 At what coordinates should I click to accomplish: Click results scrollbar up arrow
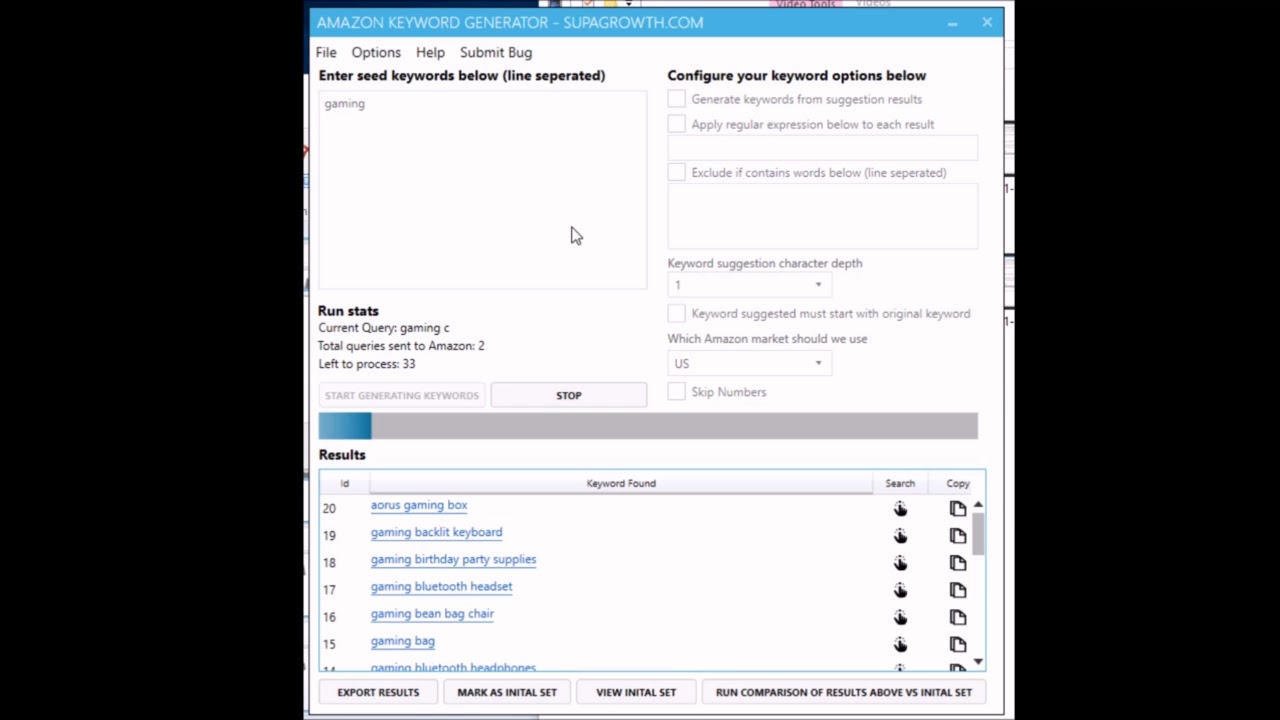978,505
